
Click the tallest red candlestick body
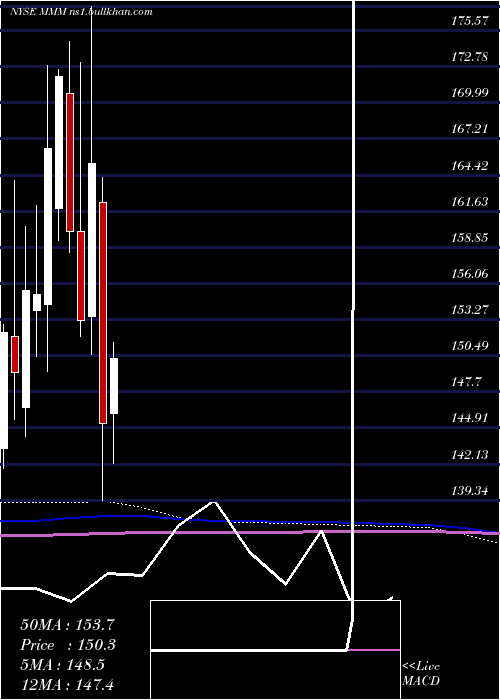click(103, 313)
